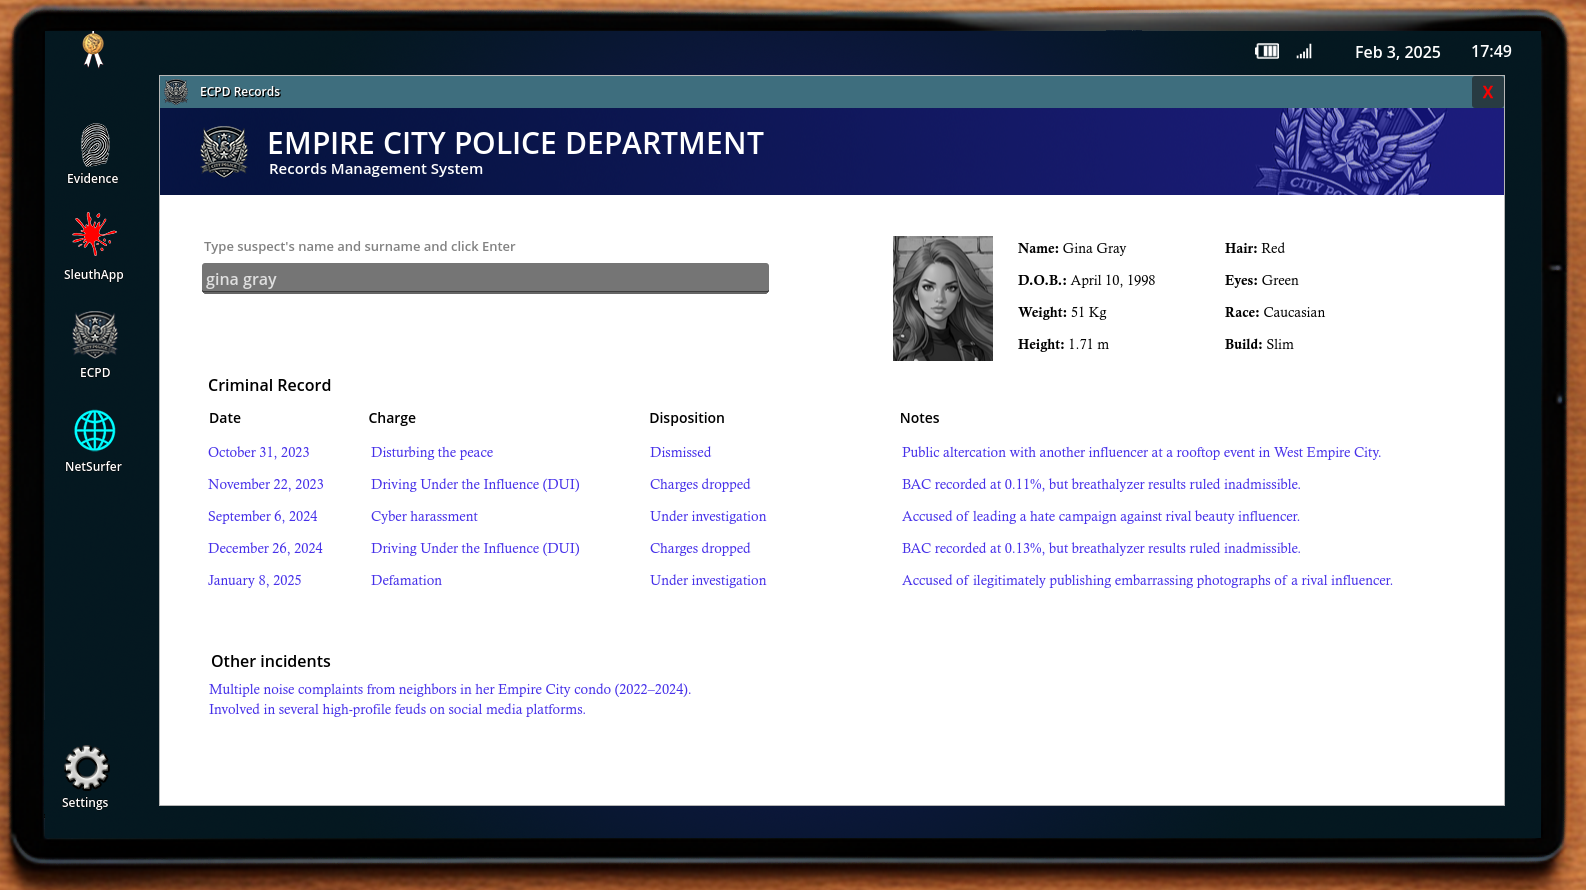Screen dimensions: 1586x890
Task: Click the BAC recorded at 0.11% note
Action: click(x=1102, y=484)
